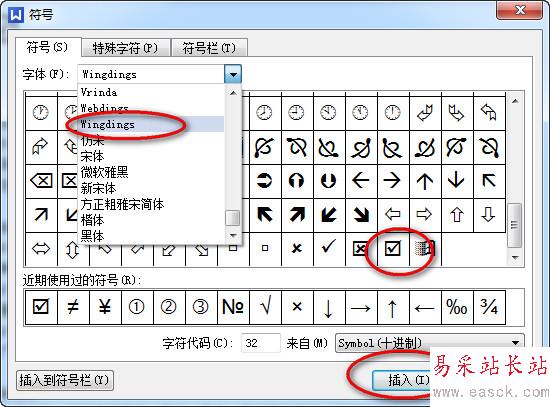Choose Vrinda in the font list
550x407 pixels.
click(x=151, y=92)
